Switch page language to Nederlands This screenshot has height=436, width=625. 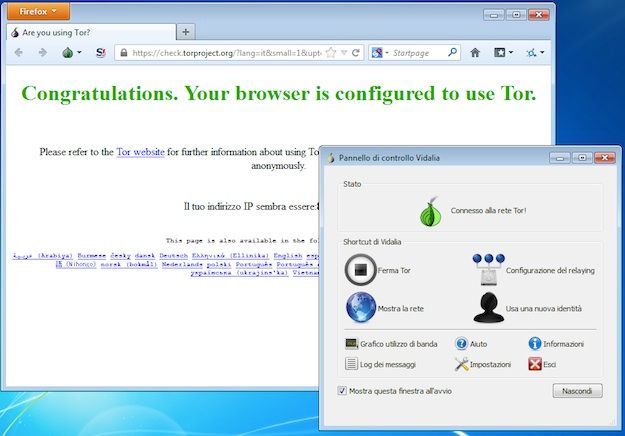(182, 264)
